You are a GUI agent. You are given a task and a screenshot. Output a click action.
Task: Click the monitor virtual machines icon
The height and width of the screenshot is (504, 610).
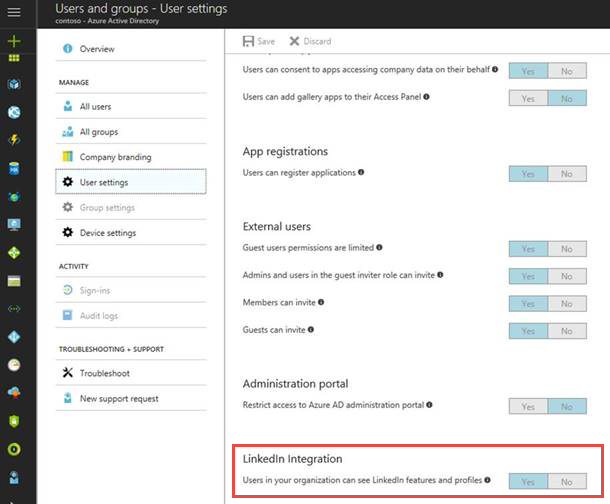tap(14, 224)
